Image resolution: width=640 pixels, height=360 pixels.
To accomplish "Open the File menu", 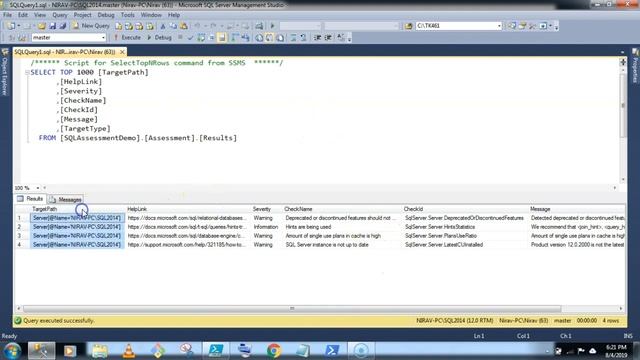I will (x=7, y=15).
